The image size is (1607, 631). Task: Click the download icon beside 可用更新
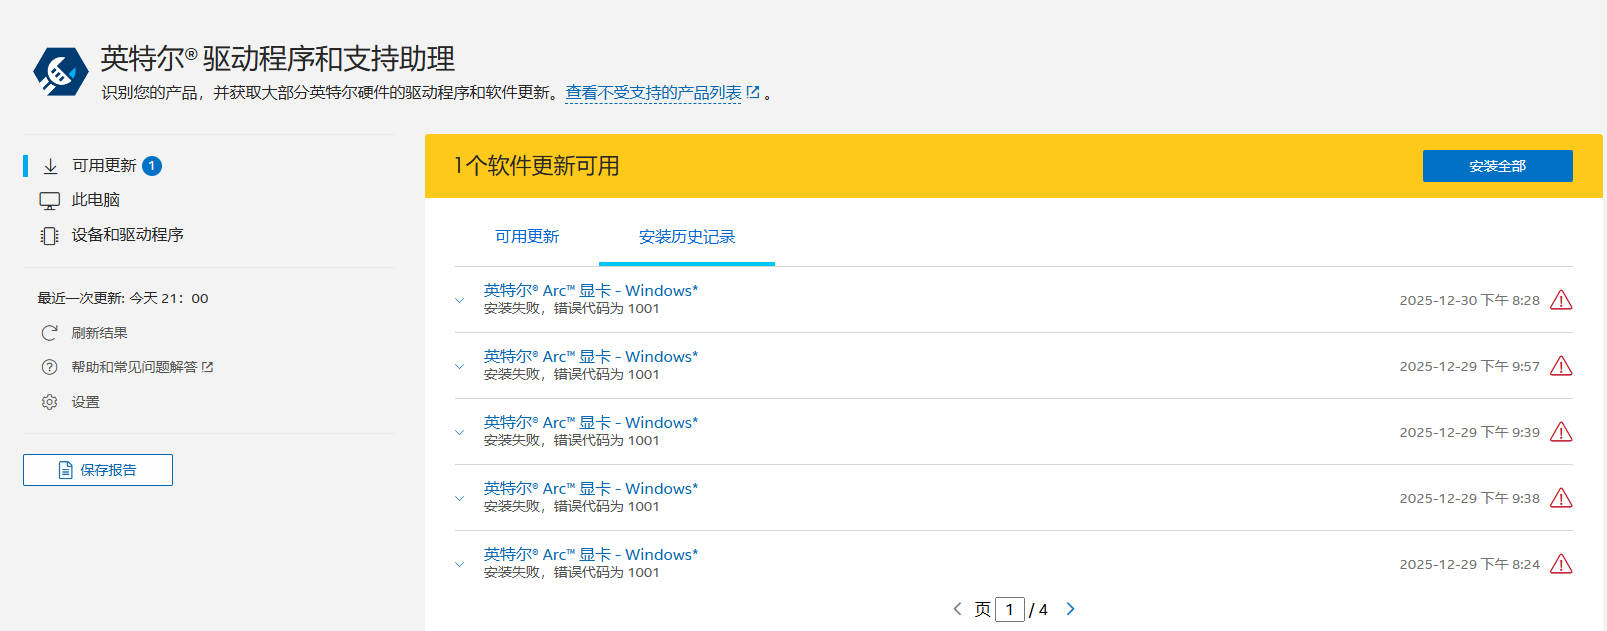(50, 166)
